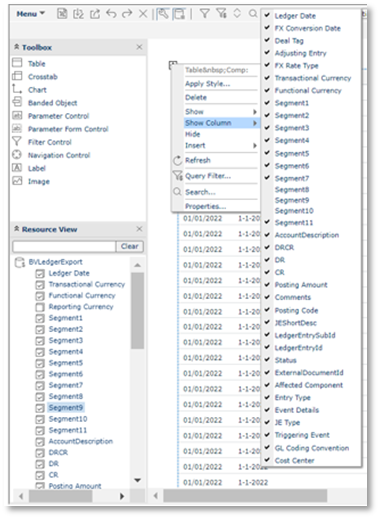Toggle the Reporting Currency checkbox
The height and width of the screenshot is (518, 379).
coord(40,307)
